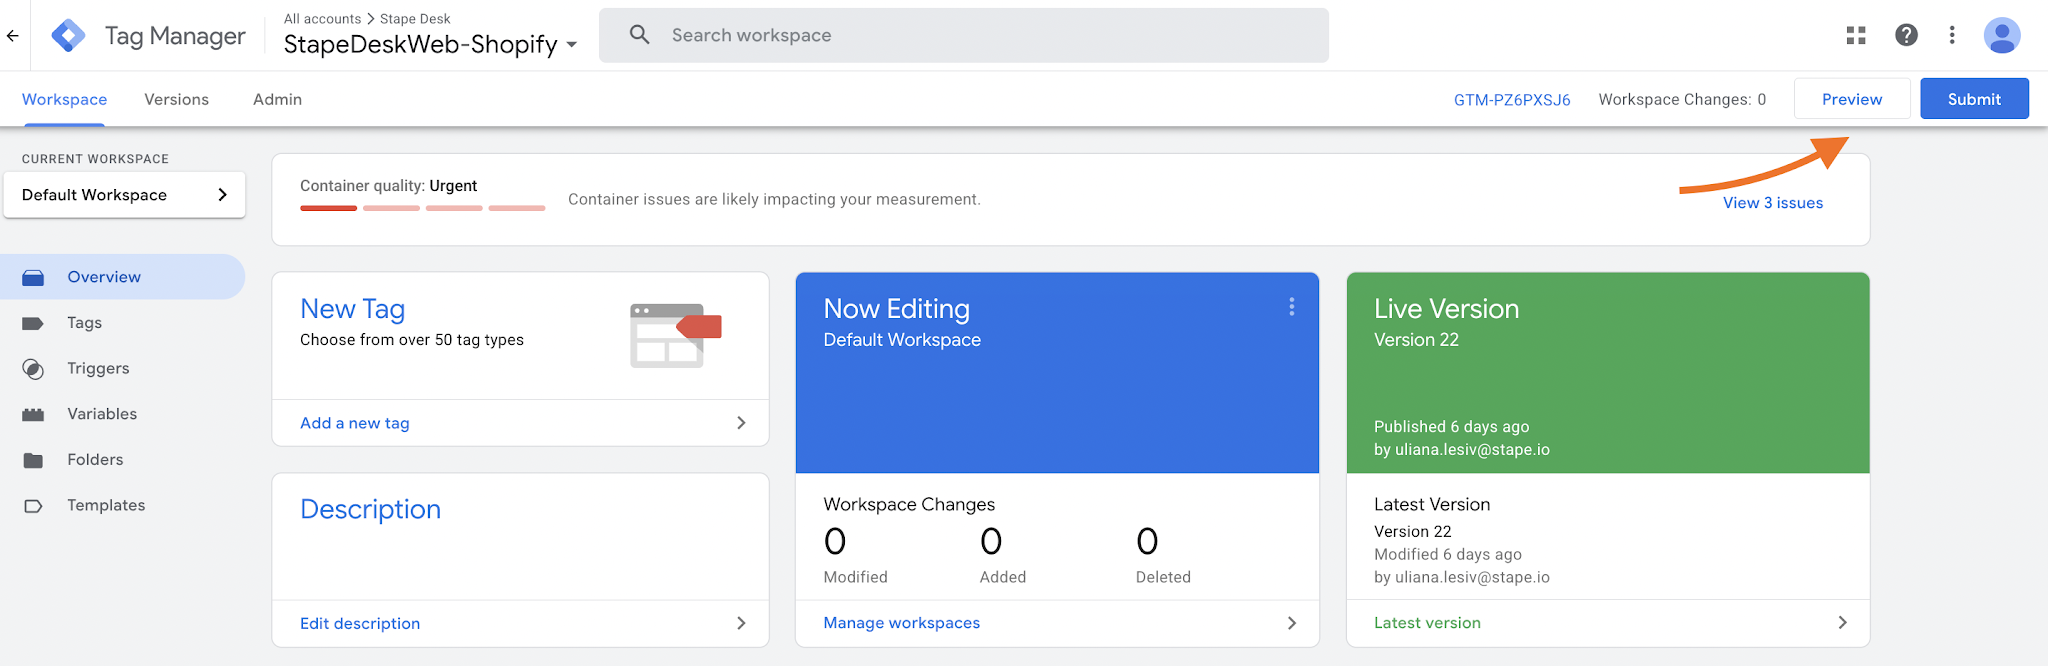
Task: Click the Preview button
Action: 1852,99
